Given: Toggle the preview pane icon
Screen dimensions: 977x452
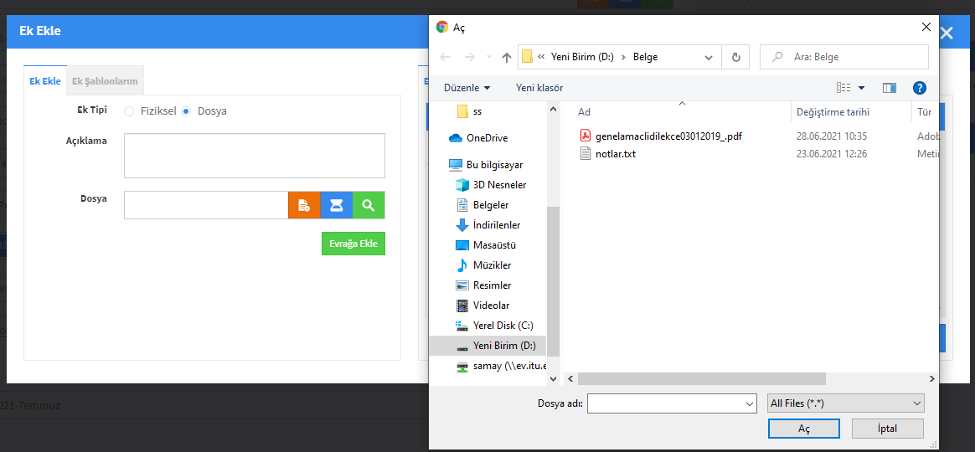Looking at the screenshot, I should click(x=889, y=88).
